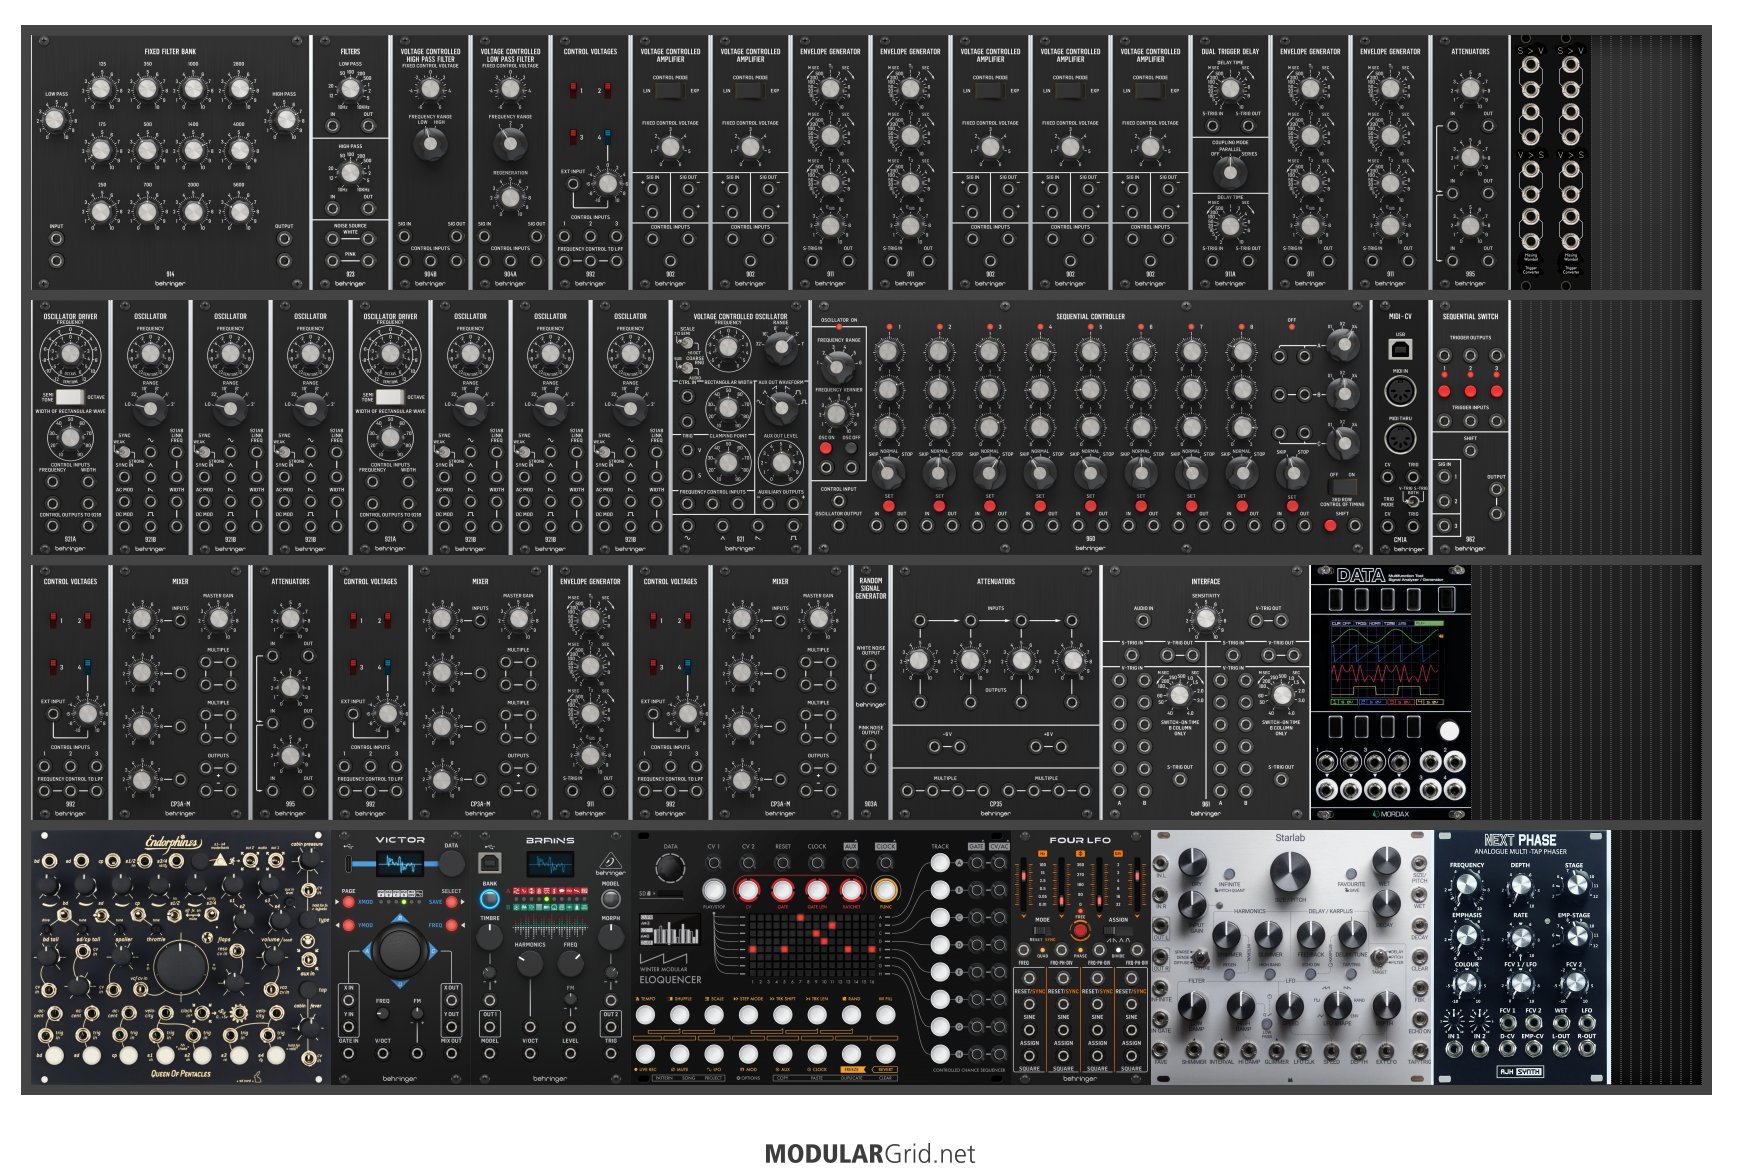Click the USB port on the Brains module
Screen dimensions: 1742x1175
click(490, 861)
